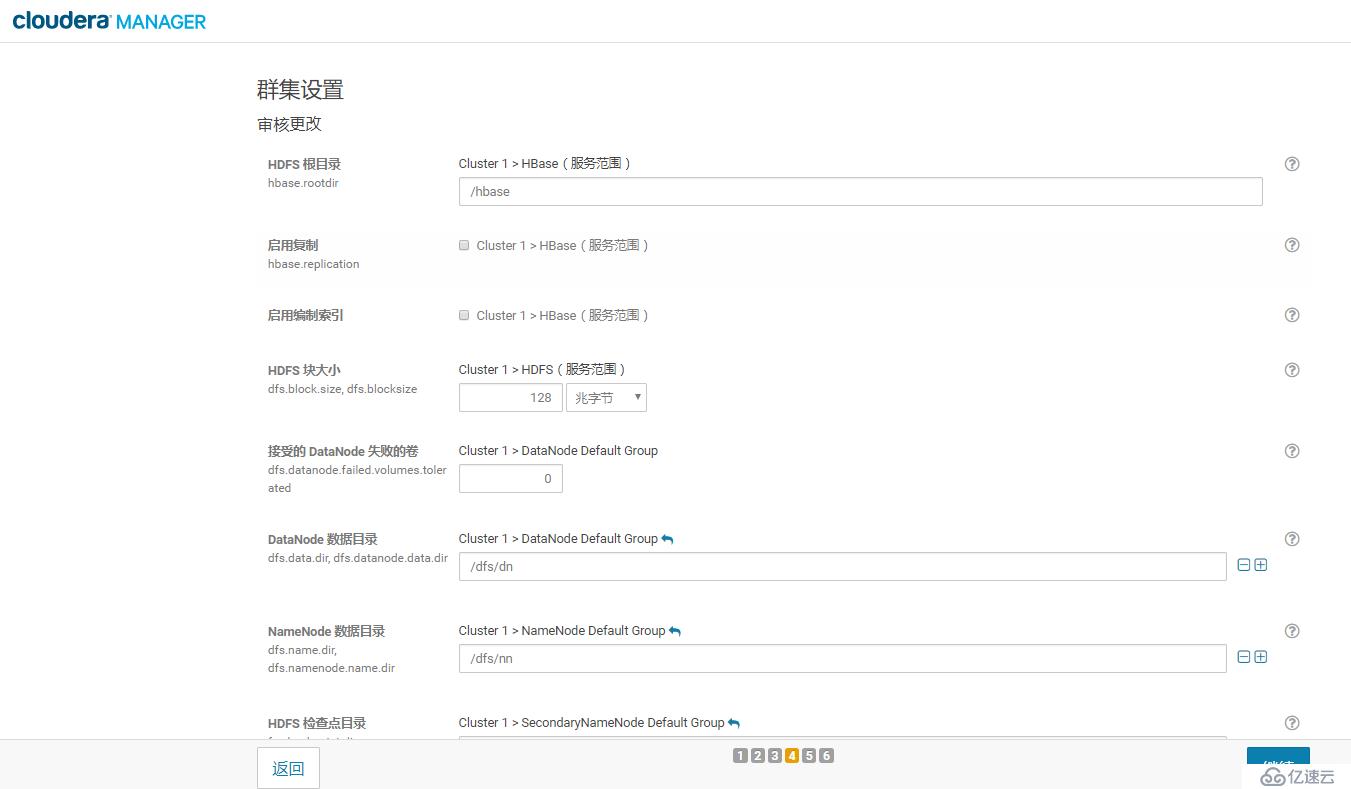Image resolution: width=1351 pixels, height=789 pixels.
Task: Enable 启用复制 checkbox for HBase
Action: pyautogui.click(x=464, y=245)
